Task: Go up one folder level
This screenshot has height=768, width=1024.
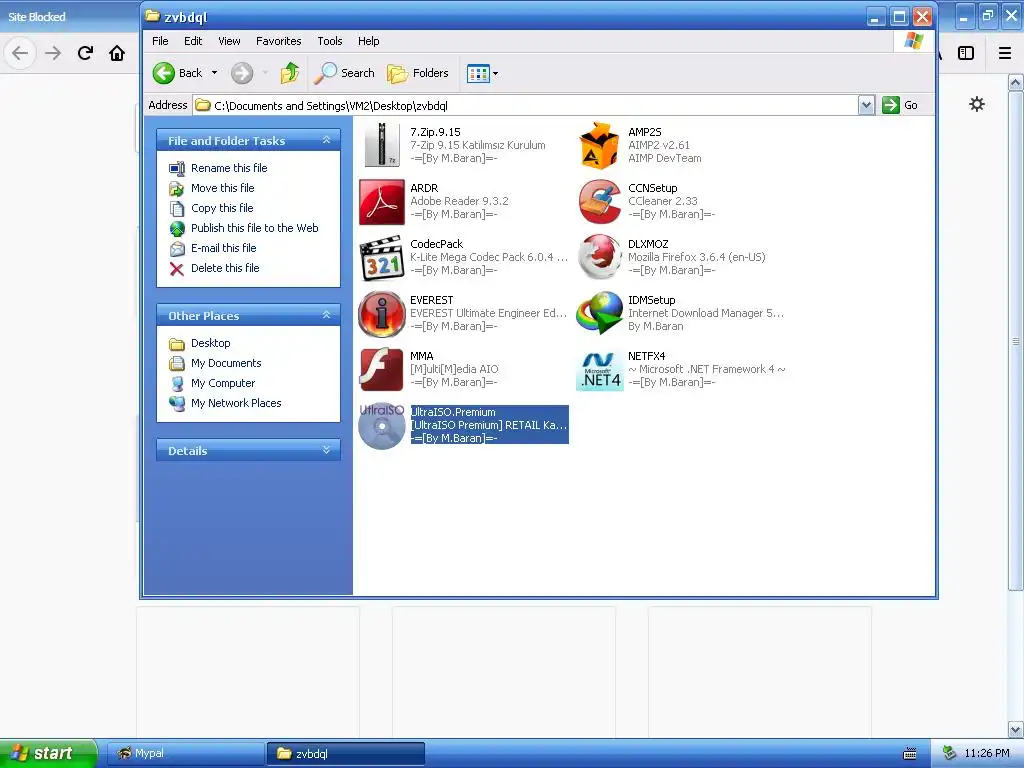Action: point(290,73)
